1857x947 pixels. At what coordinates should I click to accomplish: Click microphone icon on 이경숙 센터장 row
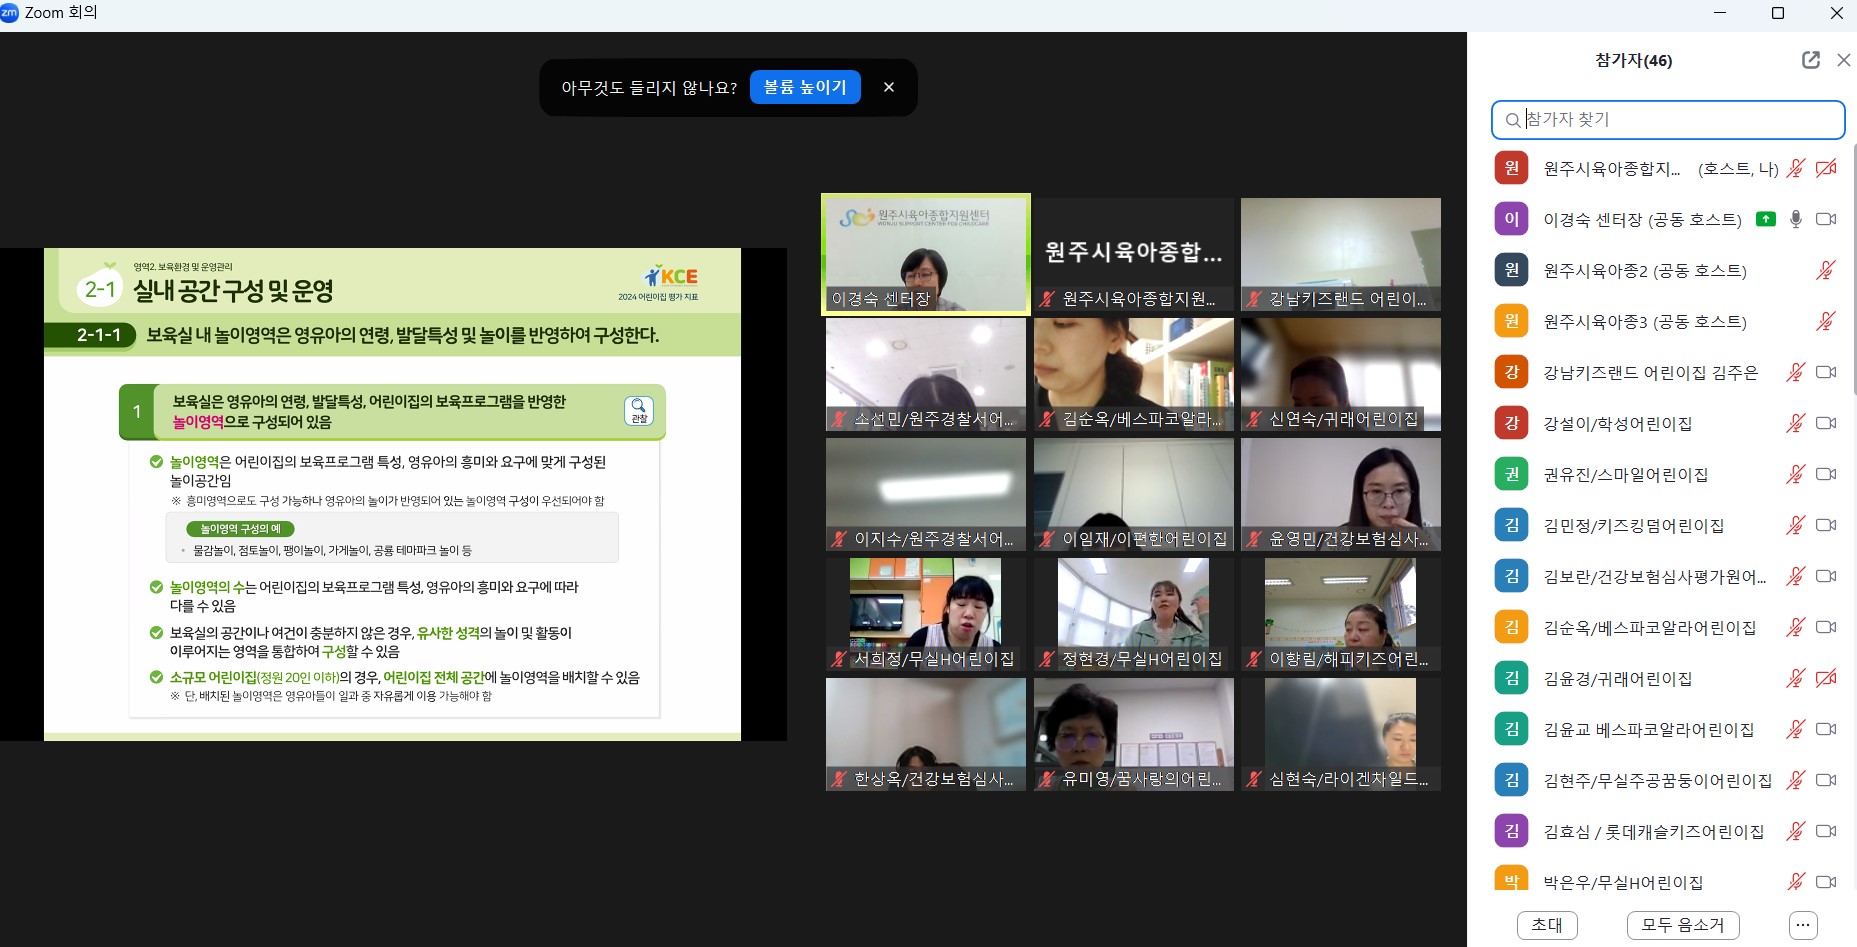(x=1796, y=219)
